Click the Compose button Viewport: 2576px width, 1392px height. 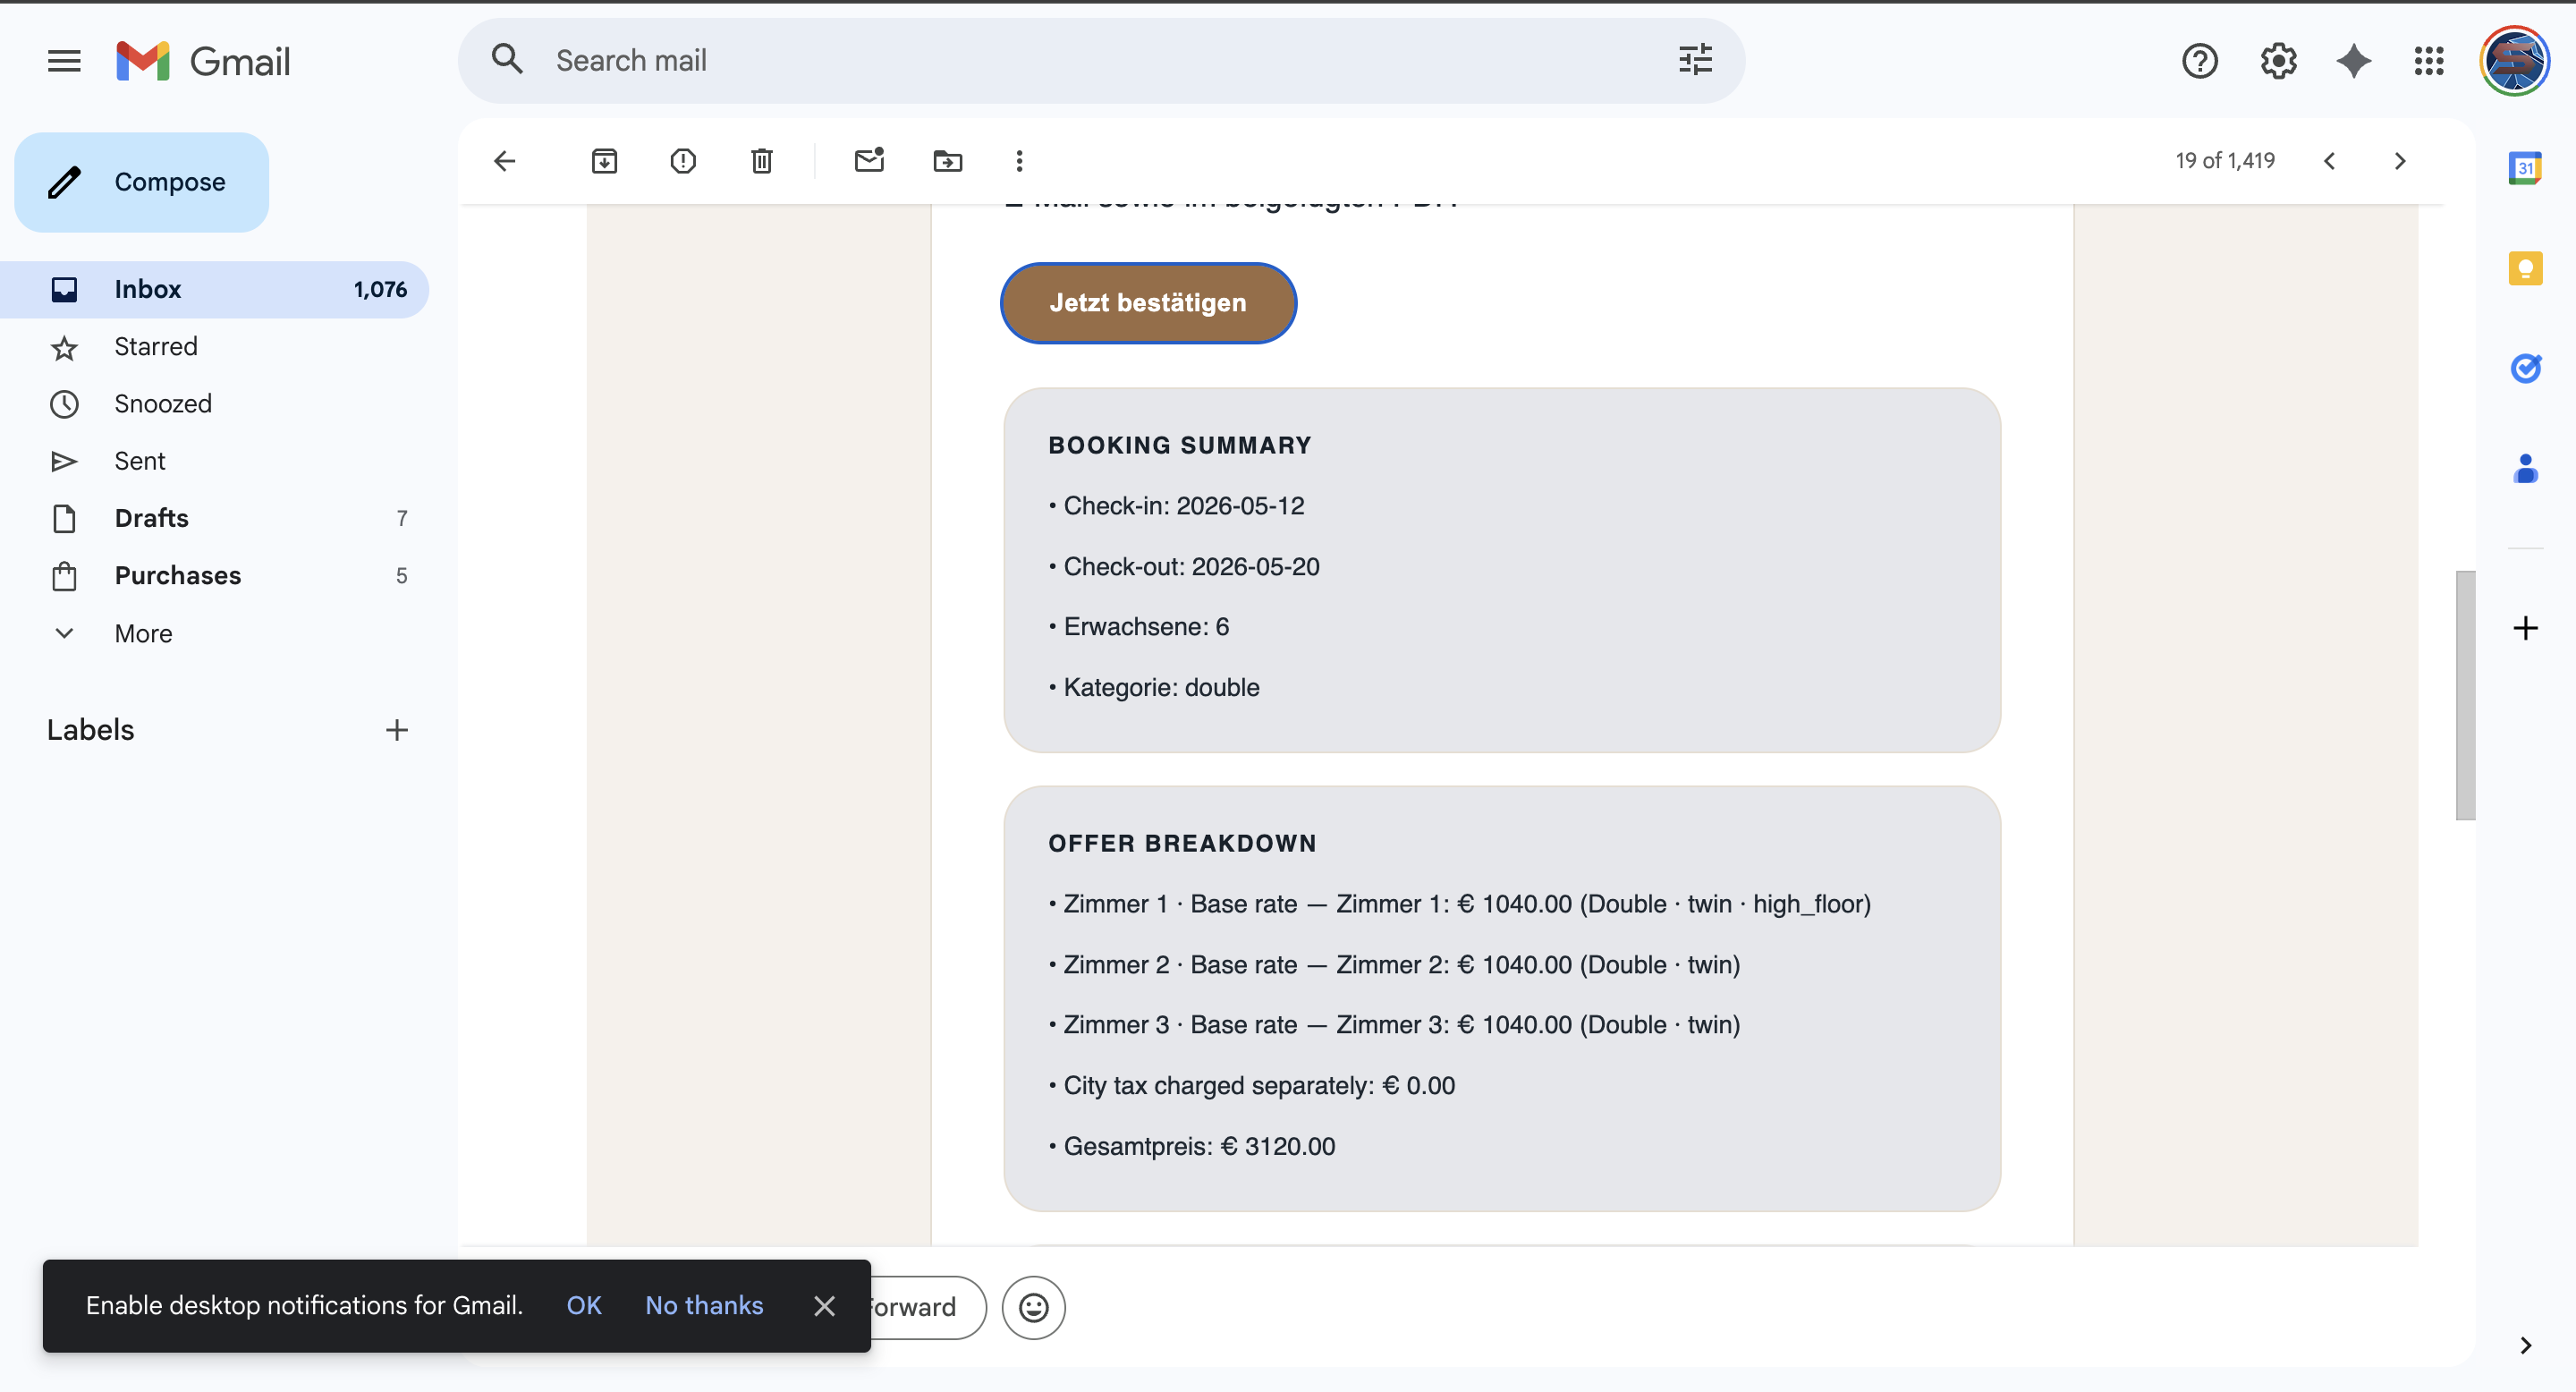coord(141,182)
